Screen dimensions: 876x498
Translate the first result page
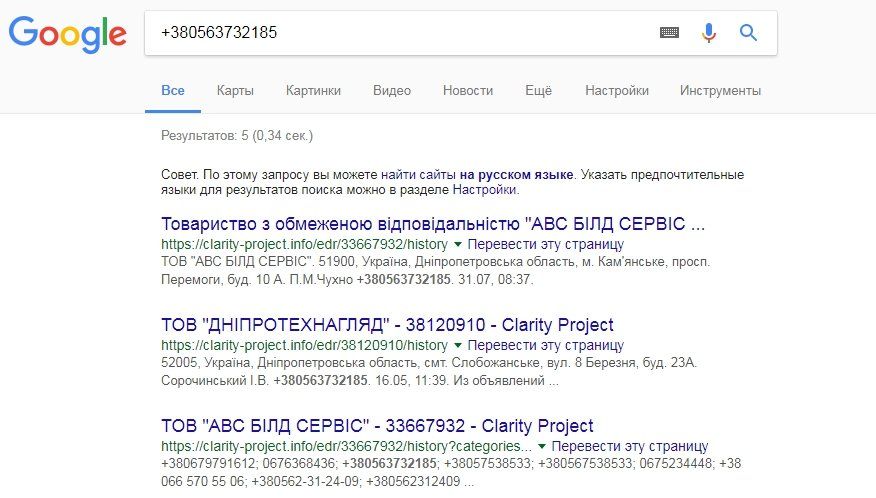pyautogui.click(x=545, y=244)
